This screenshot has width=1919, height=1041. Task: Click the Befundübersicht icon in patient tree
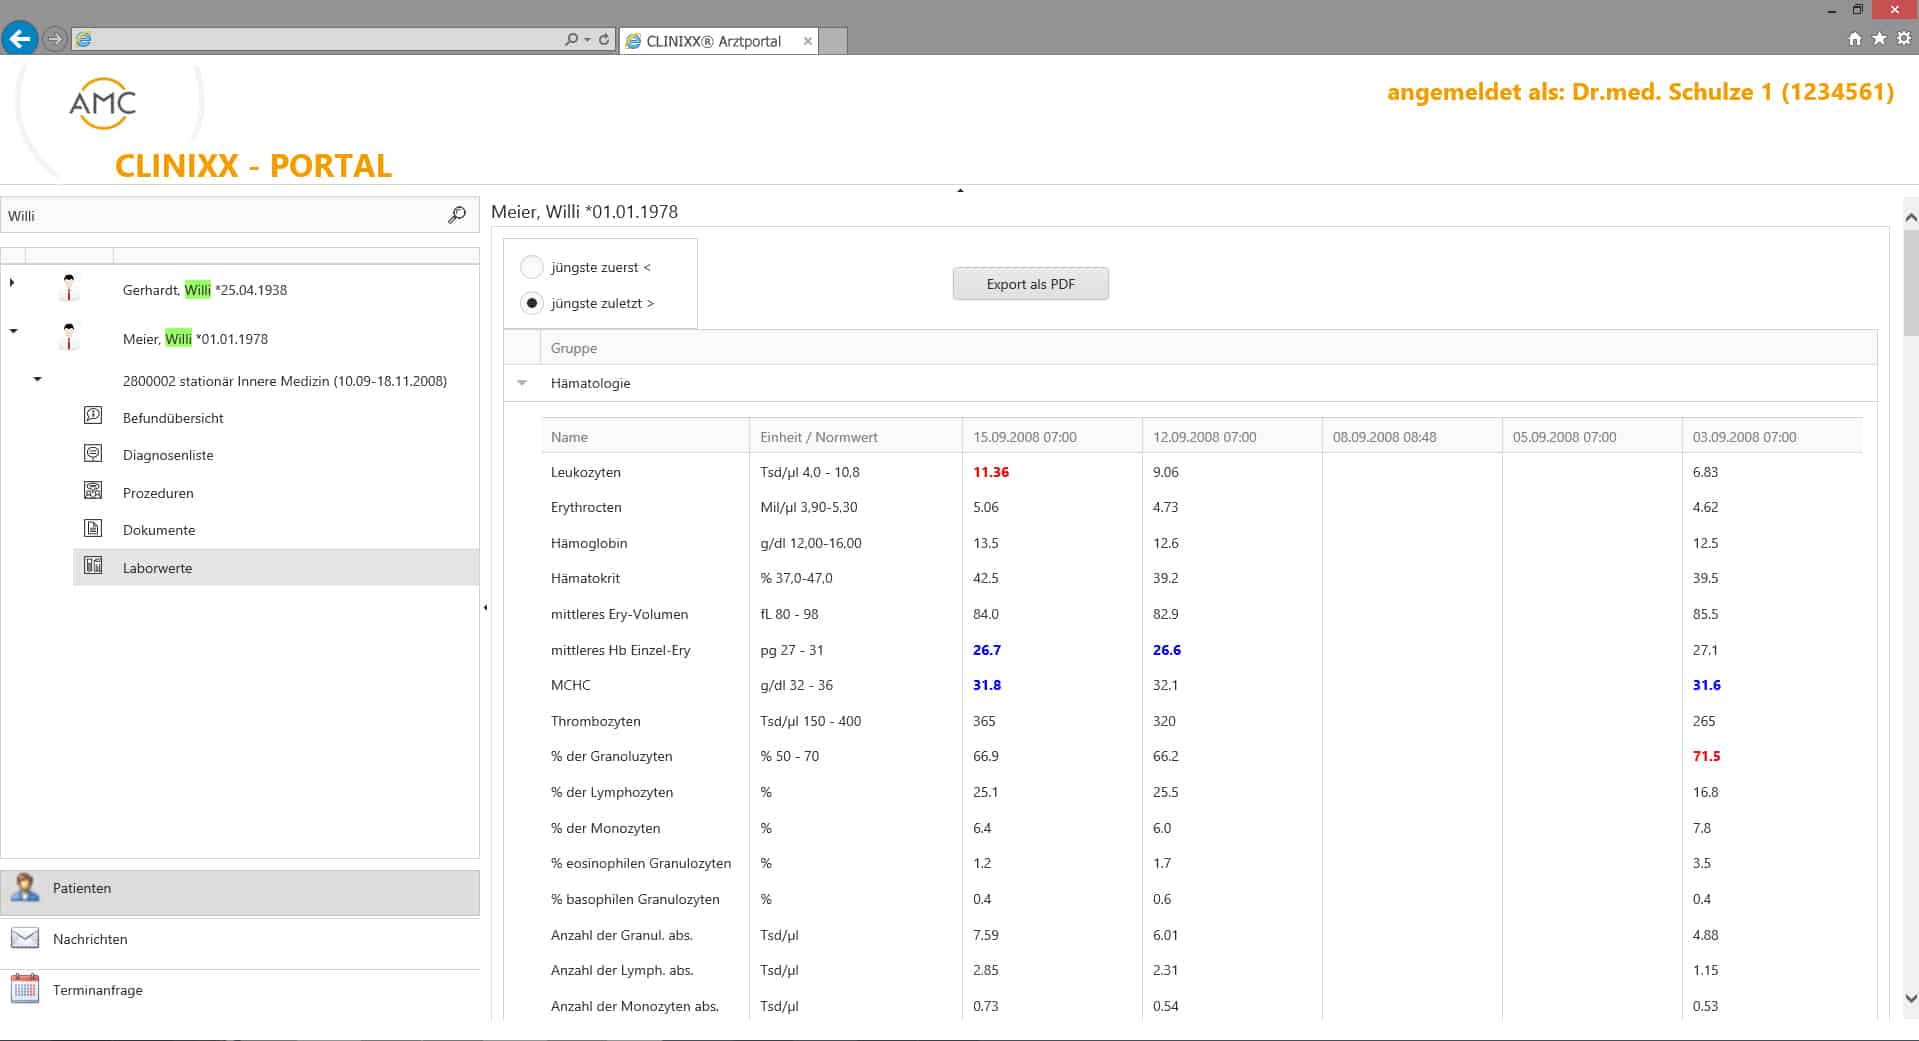[93, 416]
